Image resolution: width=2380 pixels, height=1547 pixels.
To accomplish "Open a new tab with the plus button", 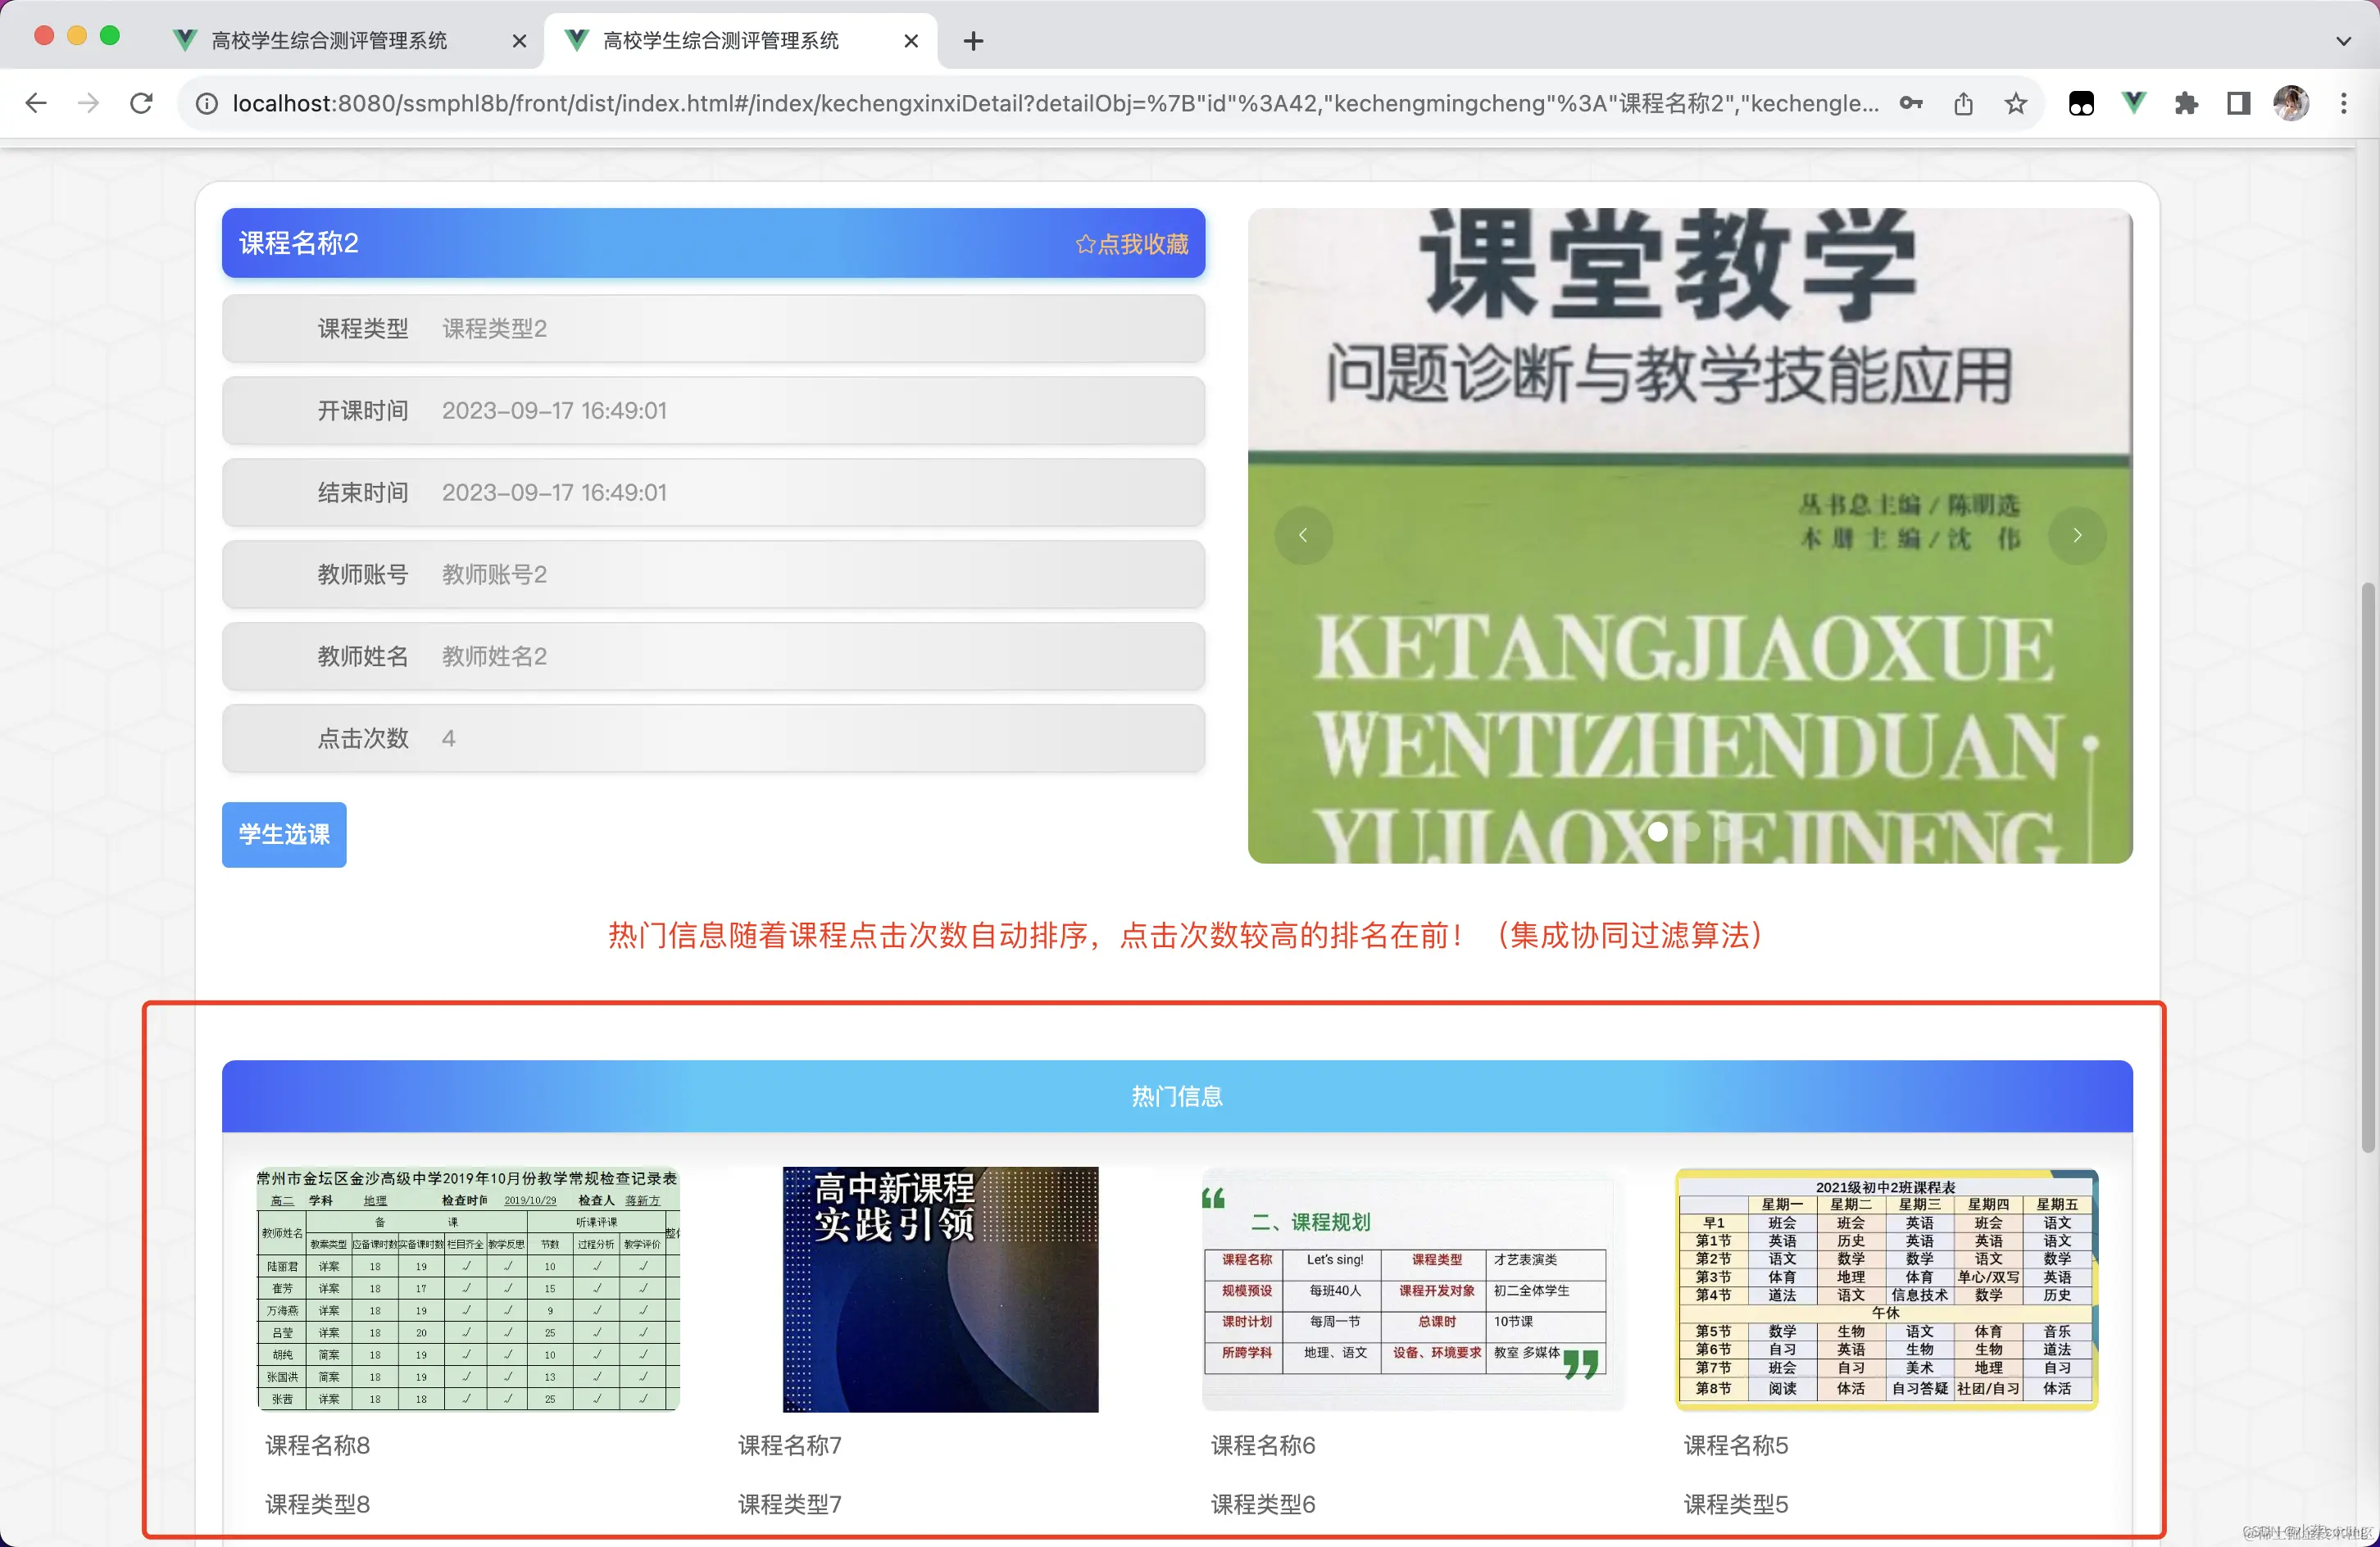I will point(972,41).
